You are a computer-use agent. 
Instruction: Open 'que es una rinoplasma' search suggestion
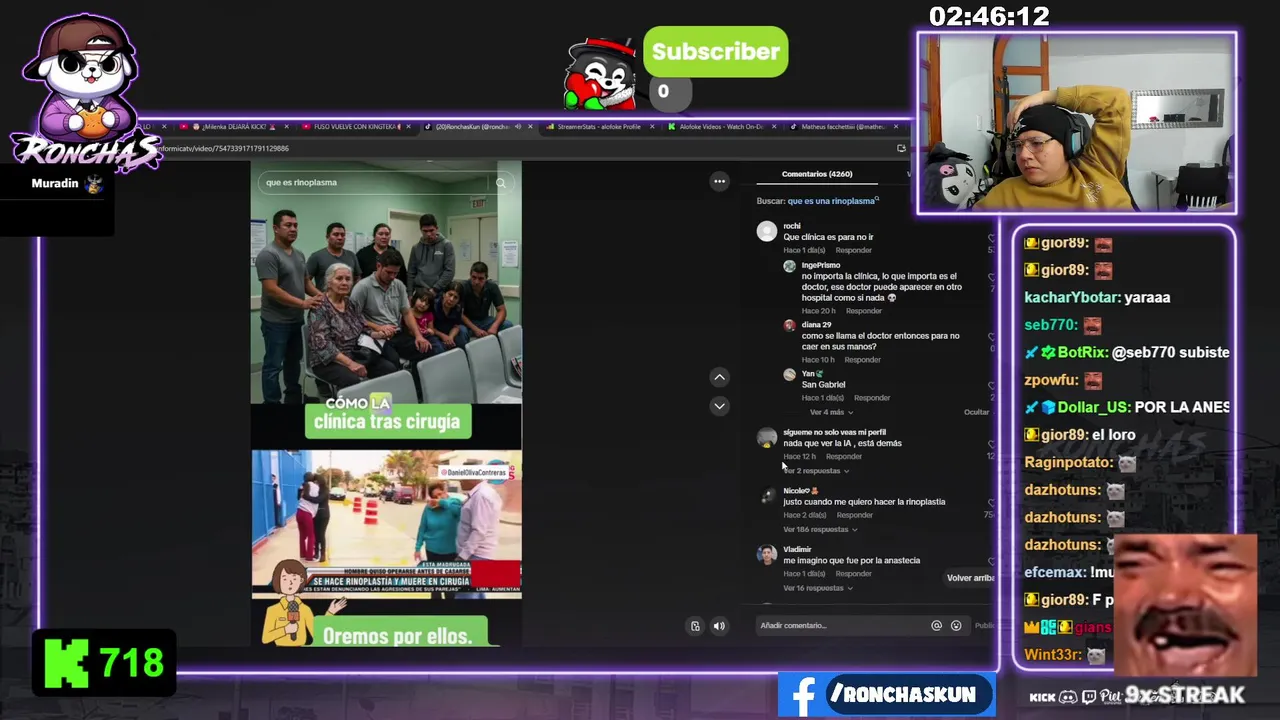(x=833, y=201)
